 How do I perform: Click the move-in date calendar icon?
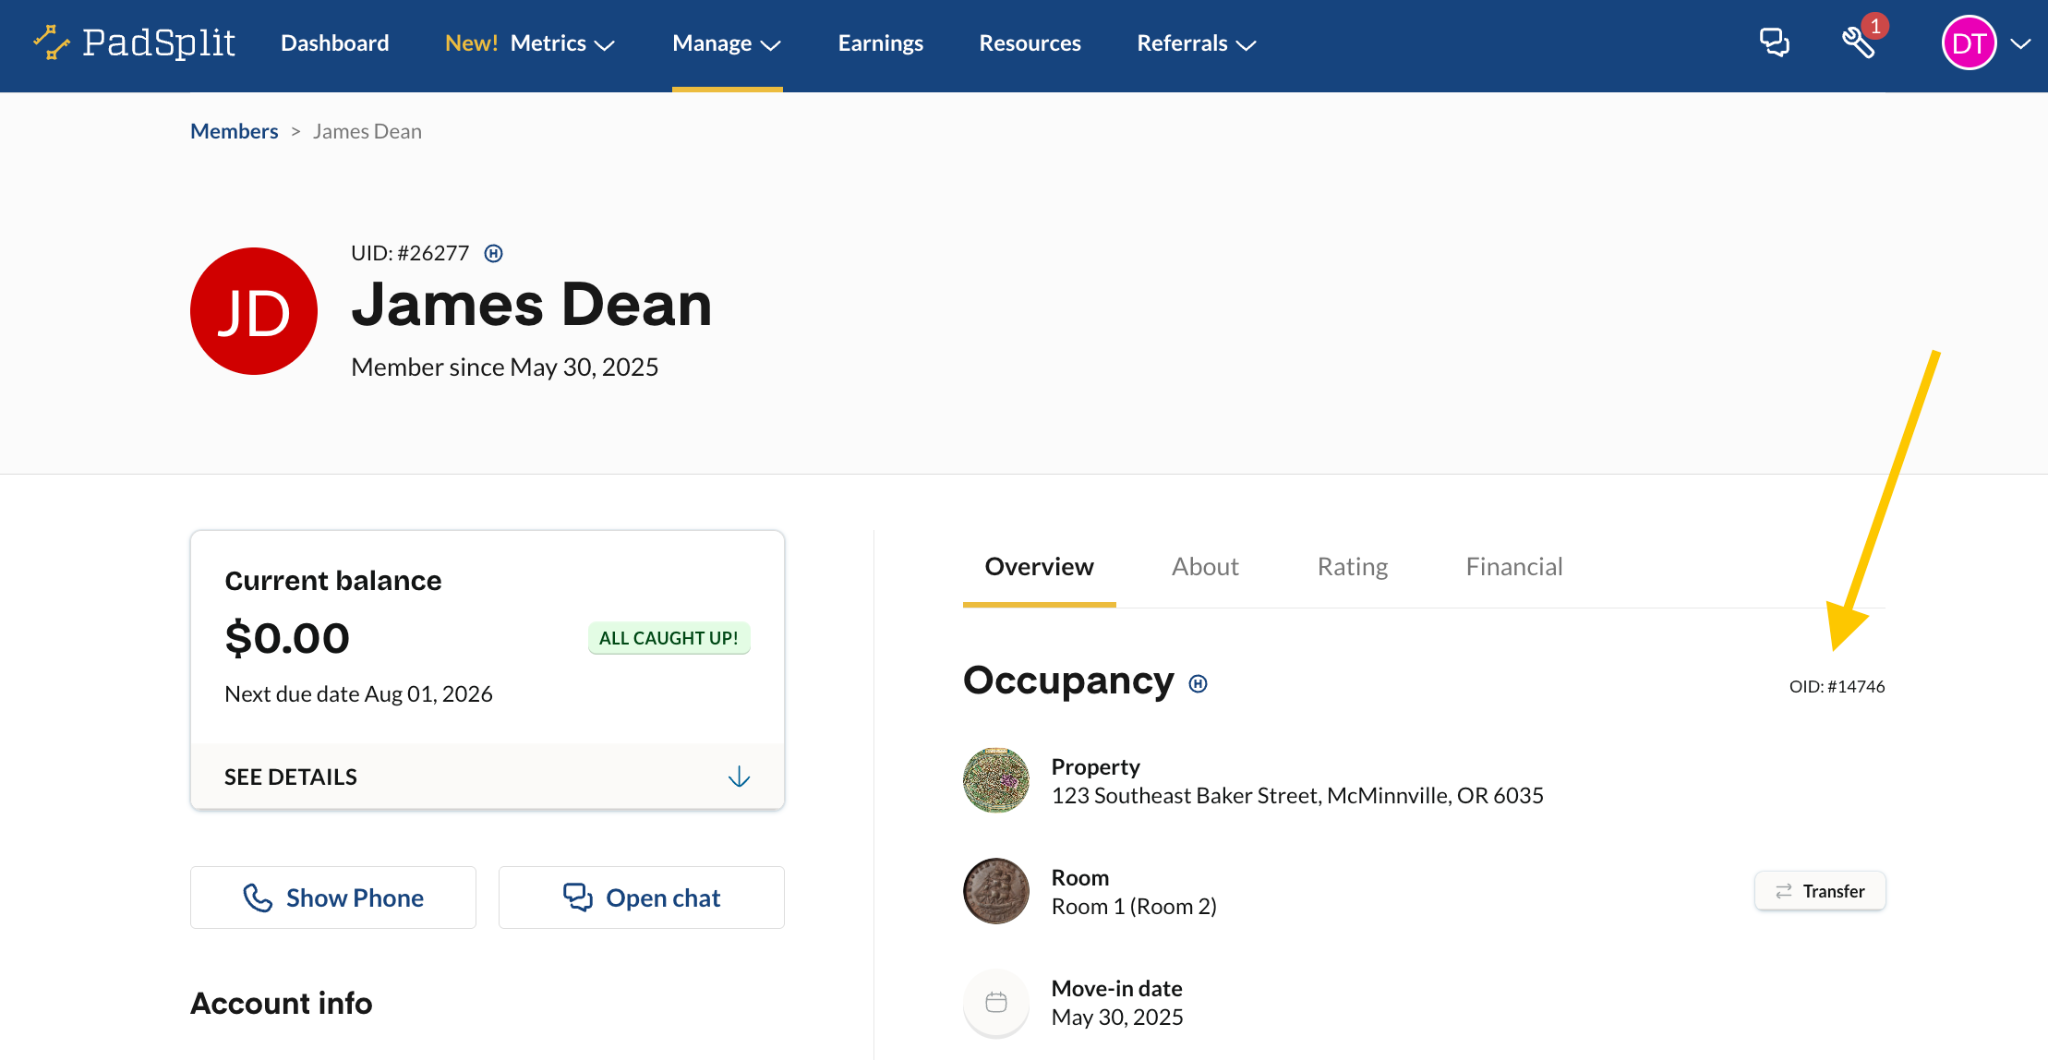coord(996,1002)
